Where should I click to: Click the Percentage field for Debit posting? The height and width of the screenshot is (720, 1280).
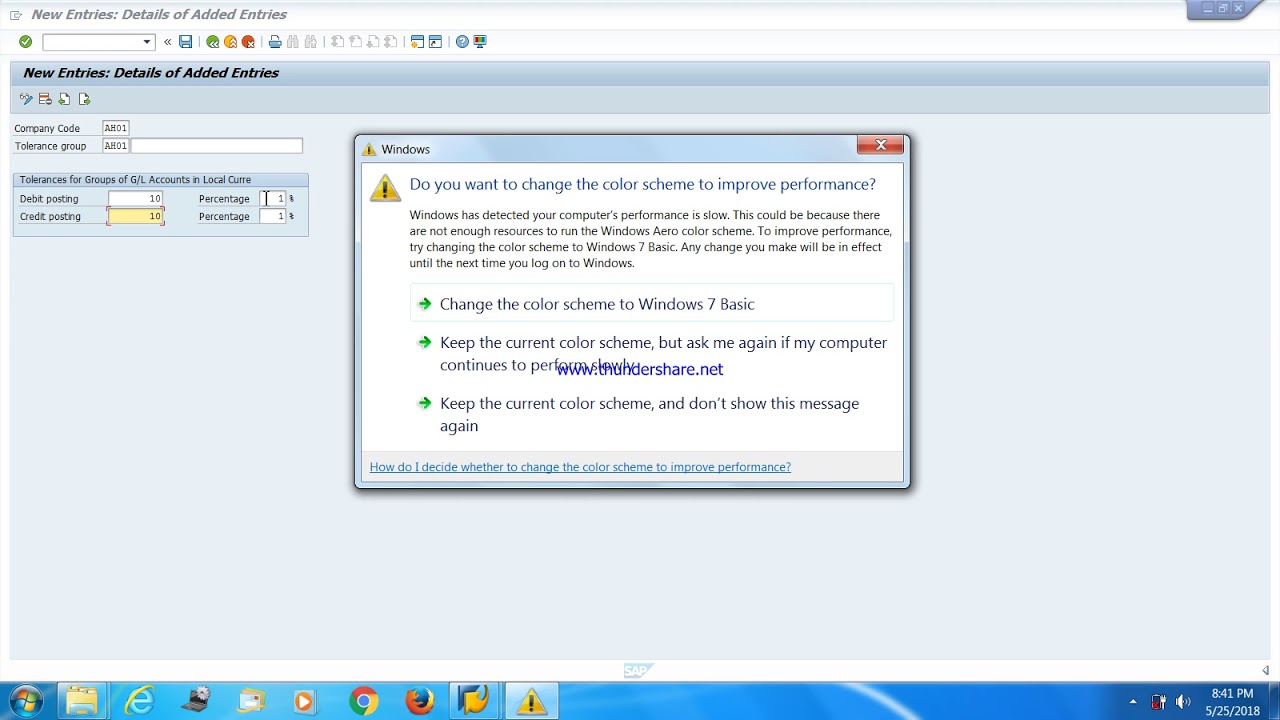coord(273,199)
